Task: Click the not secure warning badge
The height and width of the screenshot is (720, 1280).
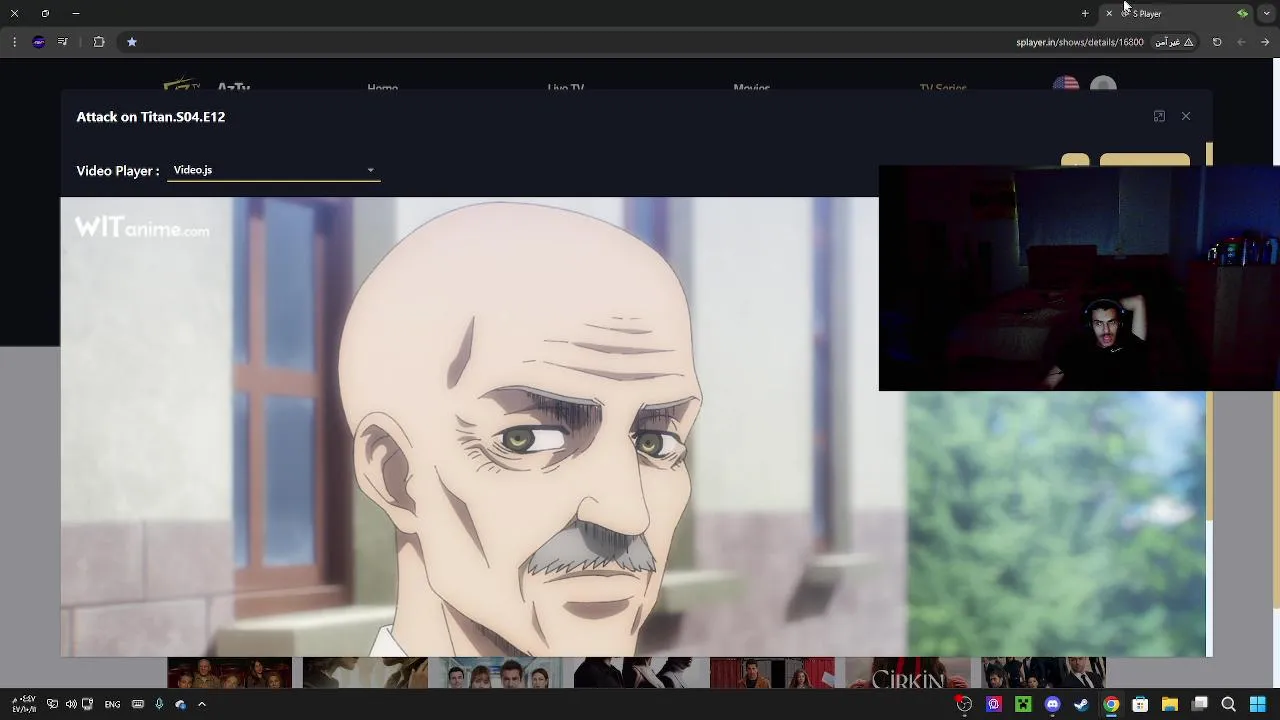Action: (1174, 42)
